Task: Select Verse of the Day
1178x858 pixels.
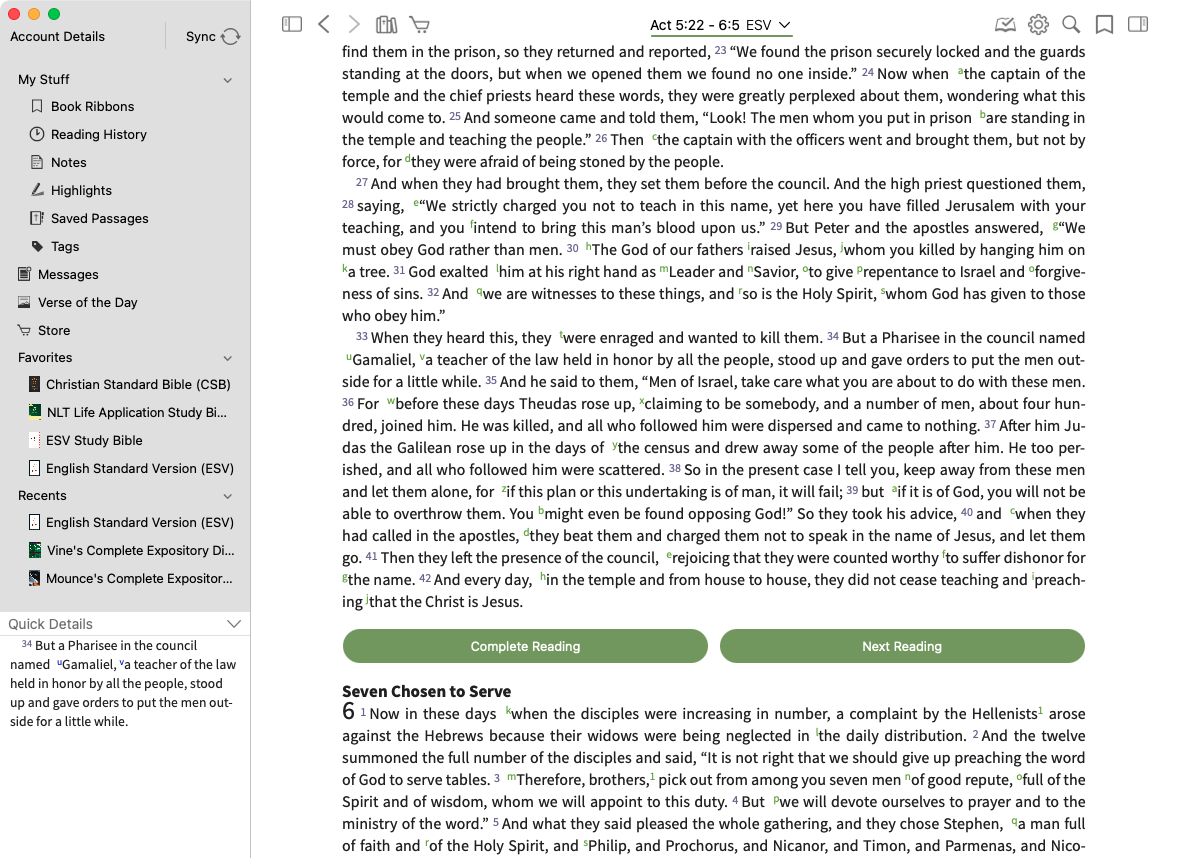Action: pos(87,302)
